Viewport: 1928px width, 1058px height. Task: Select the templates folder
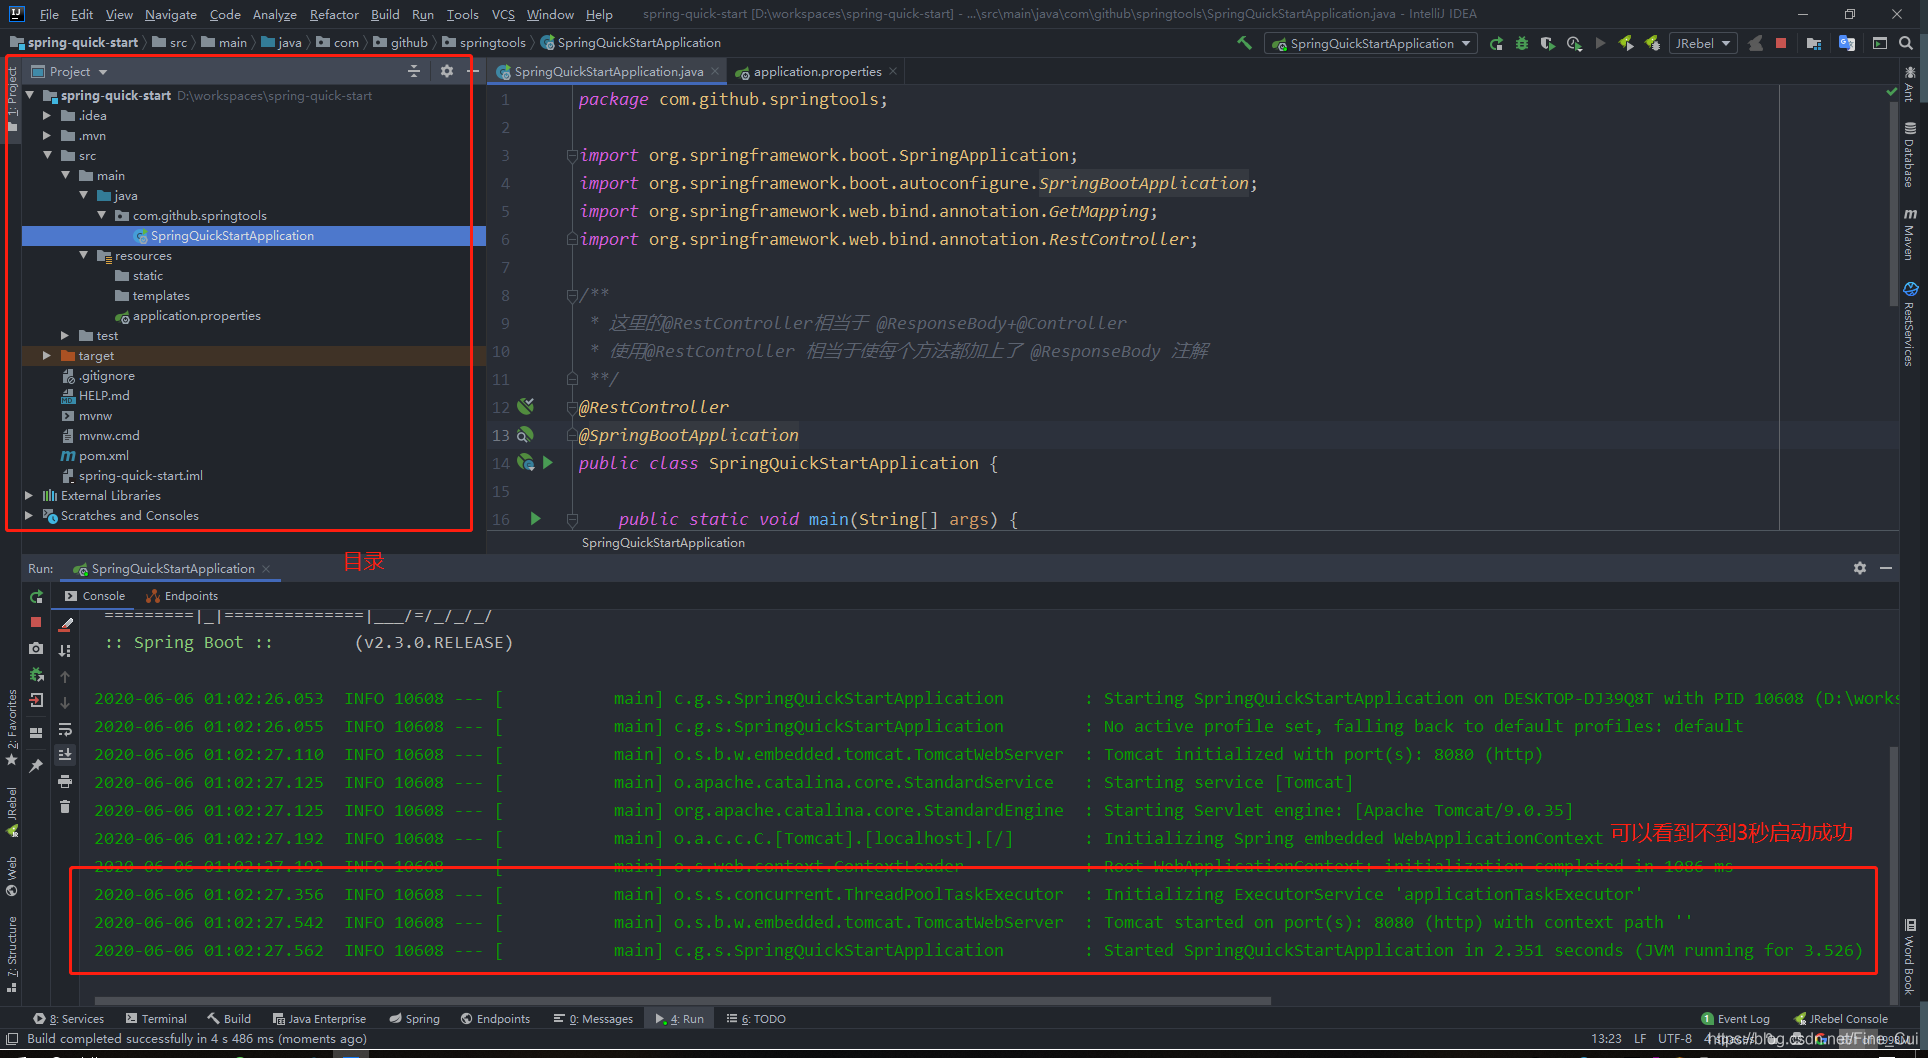click(152, 295)
